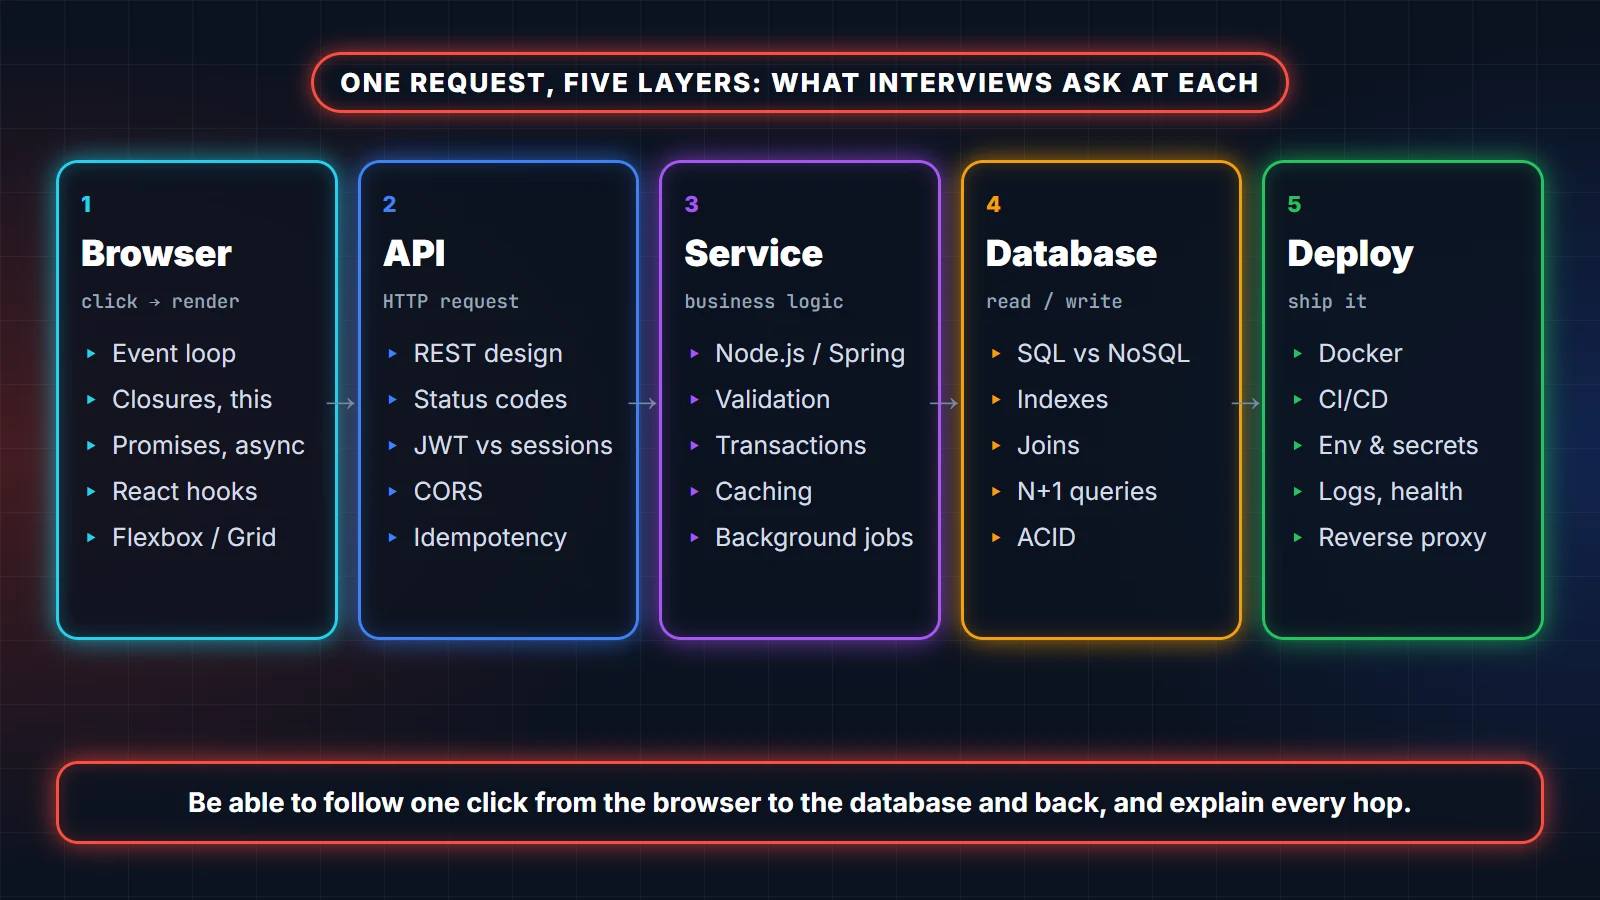Select the 'Caching' bullet item

click(764, 491)
